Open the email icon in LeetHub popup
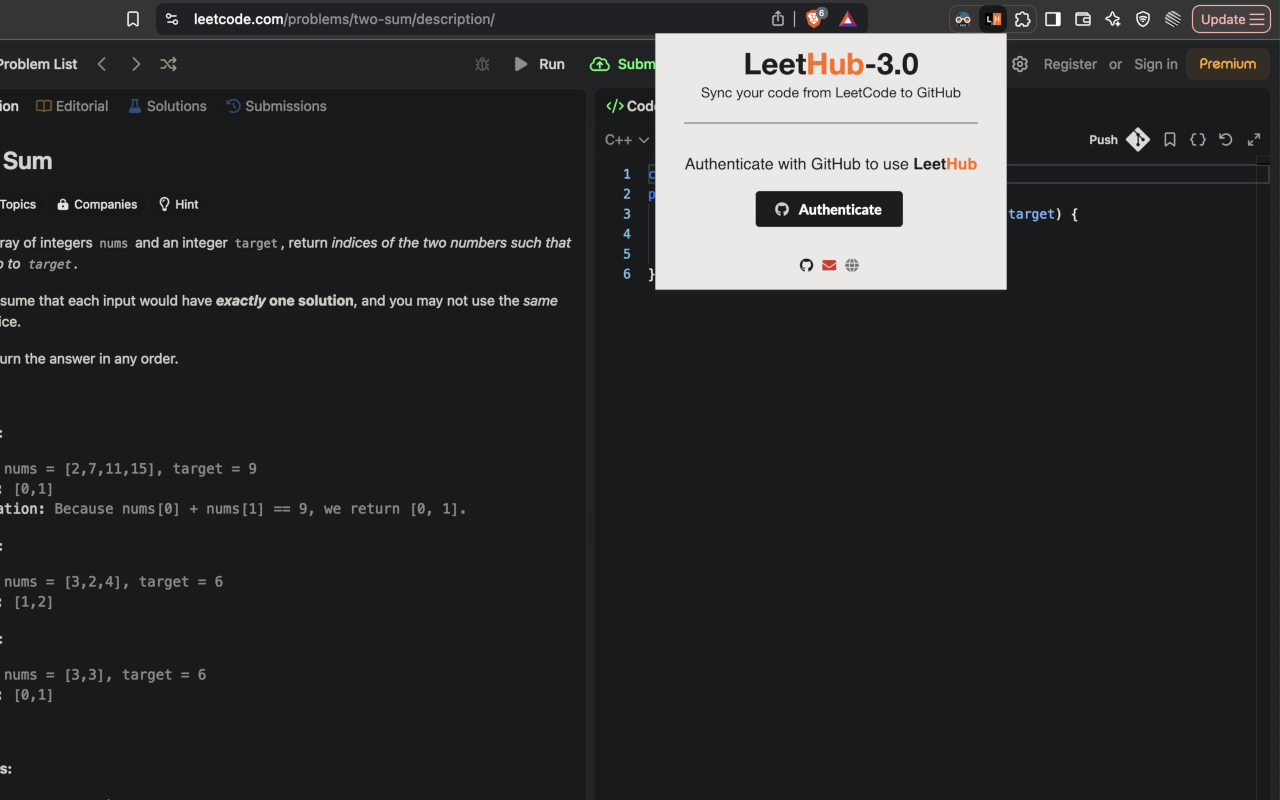 [x=829, y=265]
